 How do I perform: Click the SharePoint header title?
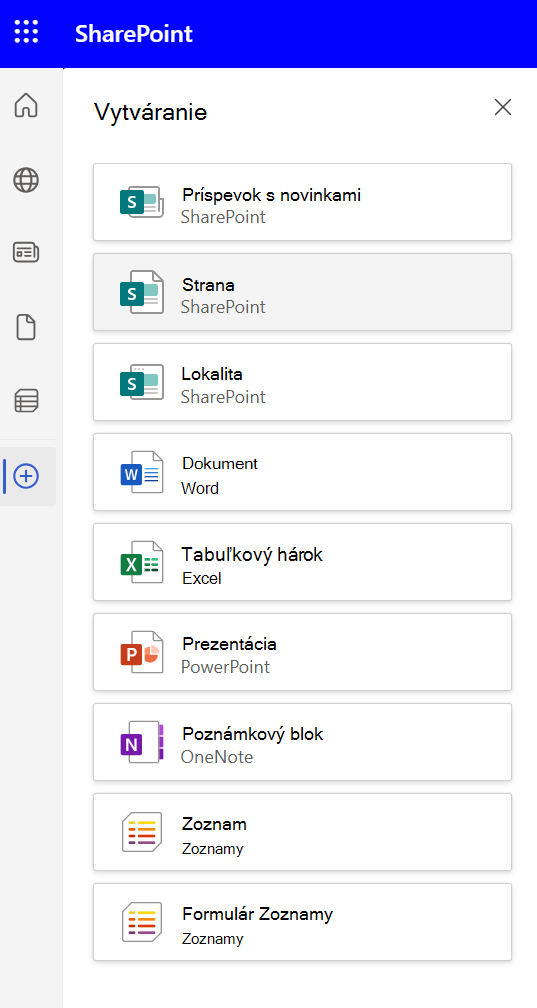tap(134, 33)
